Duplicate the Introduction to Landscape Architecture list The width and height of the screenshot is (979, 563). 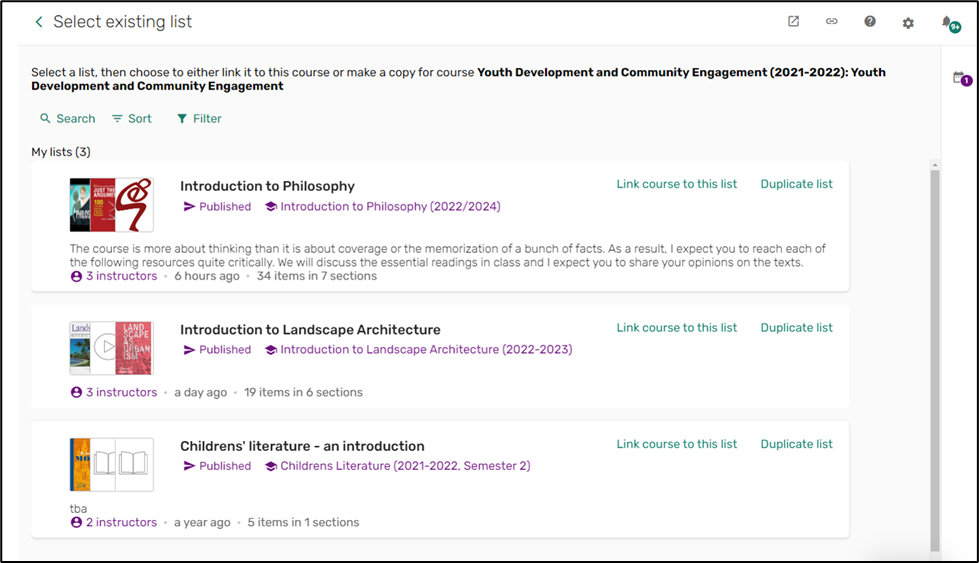[796, 328]
